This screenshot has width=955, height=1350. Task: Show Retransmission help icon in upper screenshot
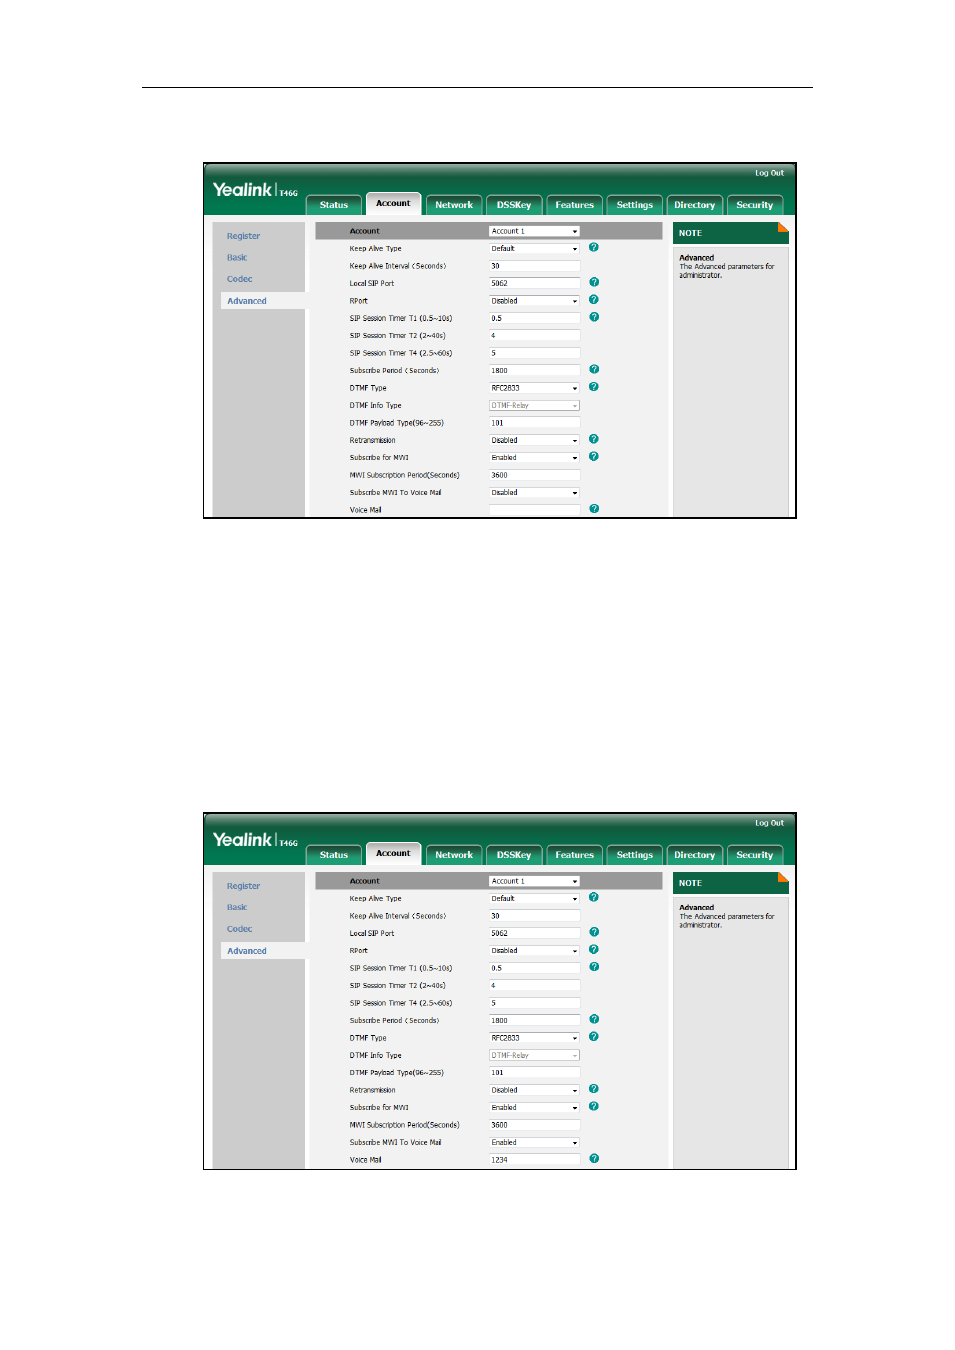pyautogui.click(x=594, y=439)
